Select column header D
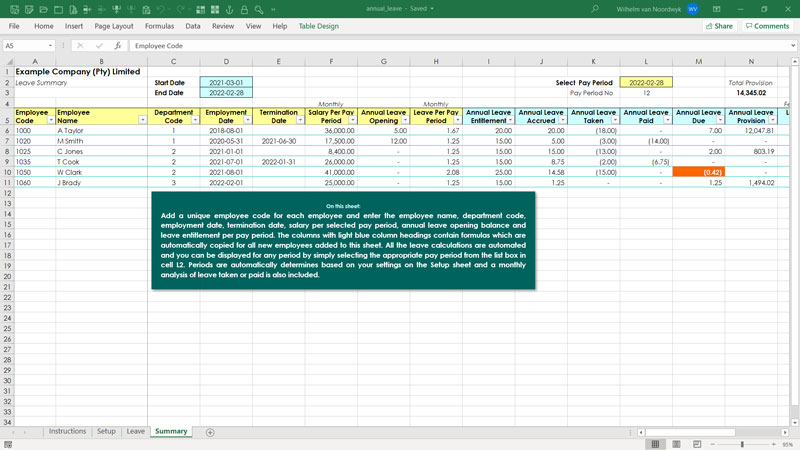Screen dimensions: 800x450 tap(226, 61)
